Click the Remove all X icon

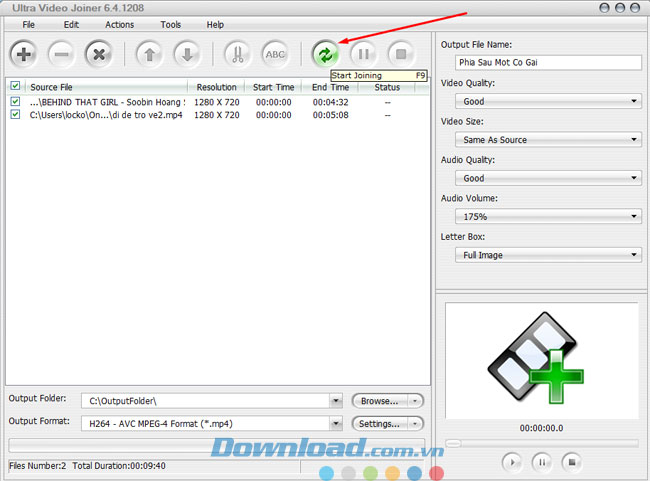click(99, 54)
